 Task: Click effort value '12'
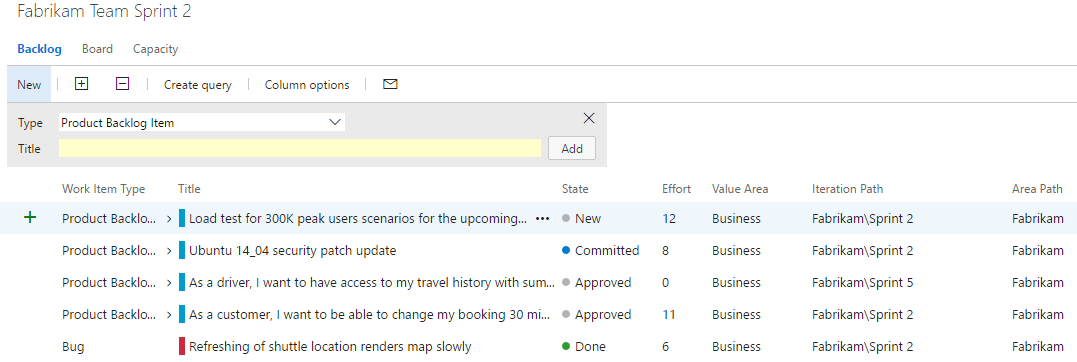(669, 218)
